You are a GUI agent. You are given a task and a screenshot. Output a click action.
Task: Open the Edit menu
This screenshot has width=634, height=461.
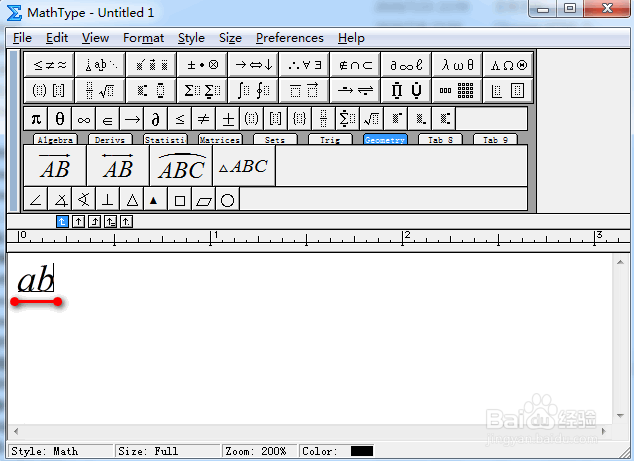[x=57, y=38]
